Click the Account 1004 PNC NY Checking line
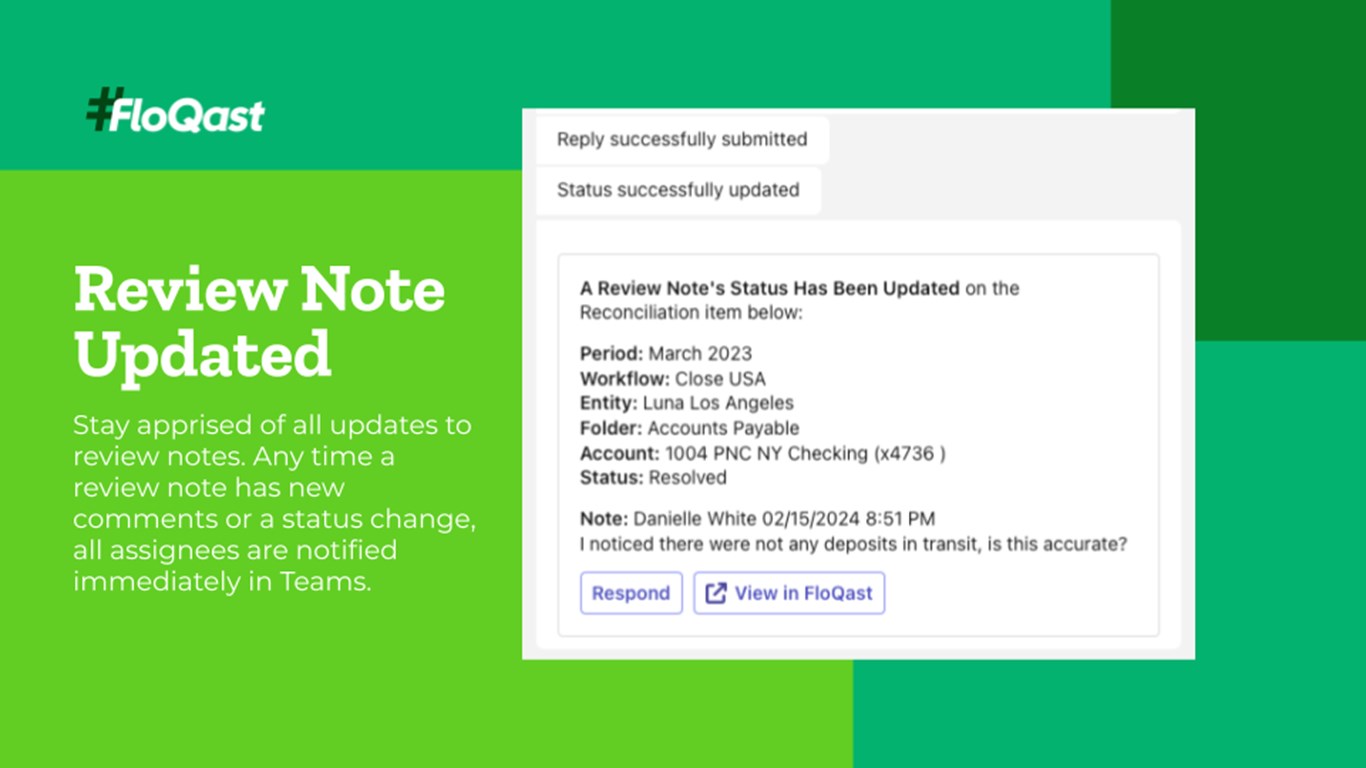Screen dimensions: 1366x768 tap(762, 453)
